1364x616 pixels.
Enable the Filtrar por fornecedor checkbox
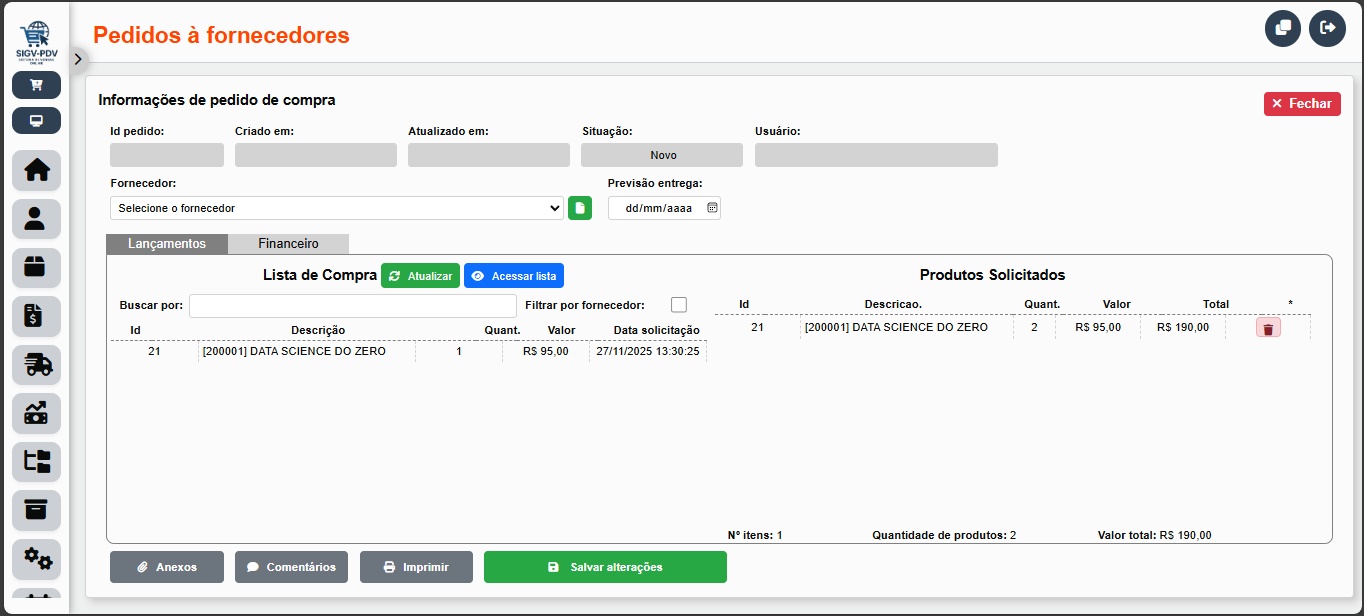pyautogui.click(x=679, y=305)
